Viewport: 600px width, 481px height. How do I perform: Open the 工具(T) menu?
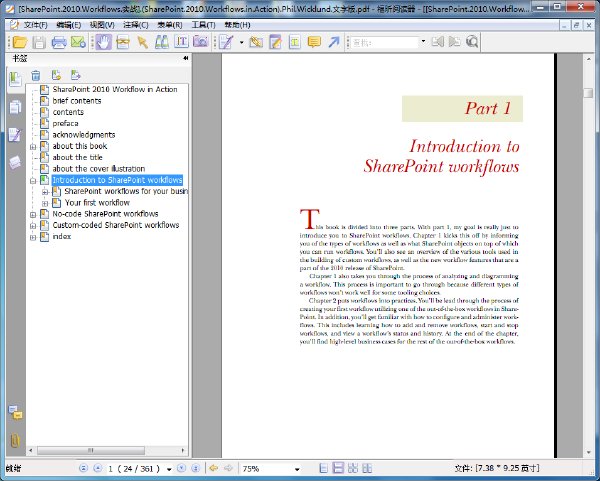click(204, 25)
